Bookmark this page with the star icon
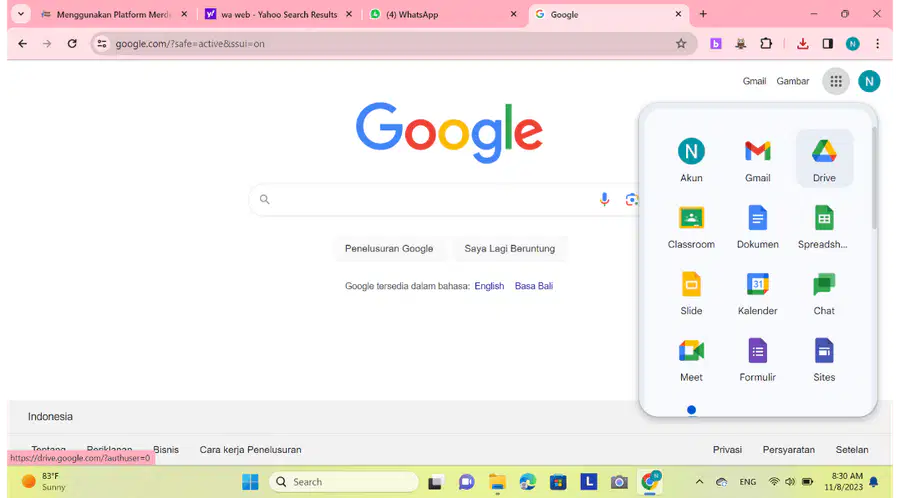Viewport: 900px width, 498px height. [681, 44]
